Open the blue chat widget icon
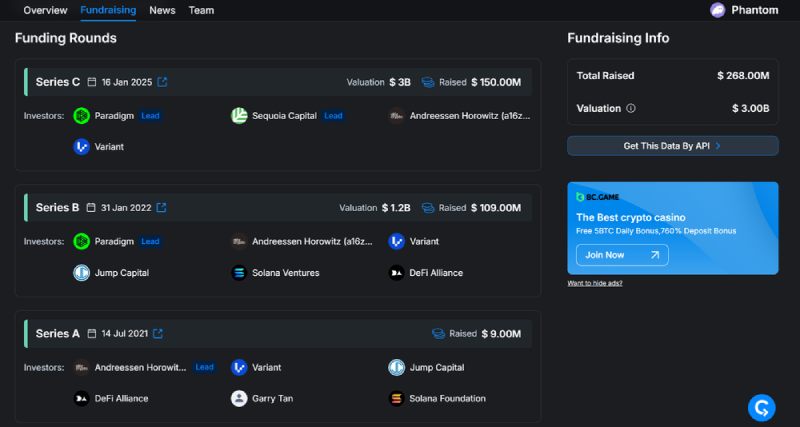Viewport: 800px width, 427px height. (x=761, y=408)
